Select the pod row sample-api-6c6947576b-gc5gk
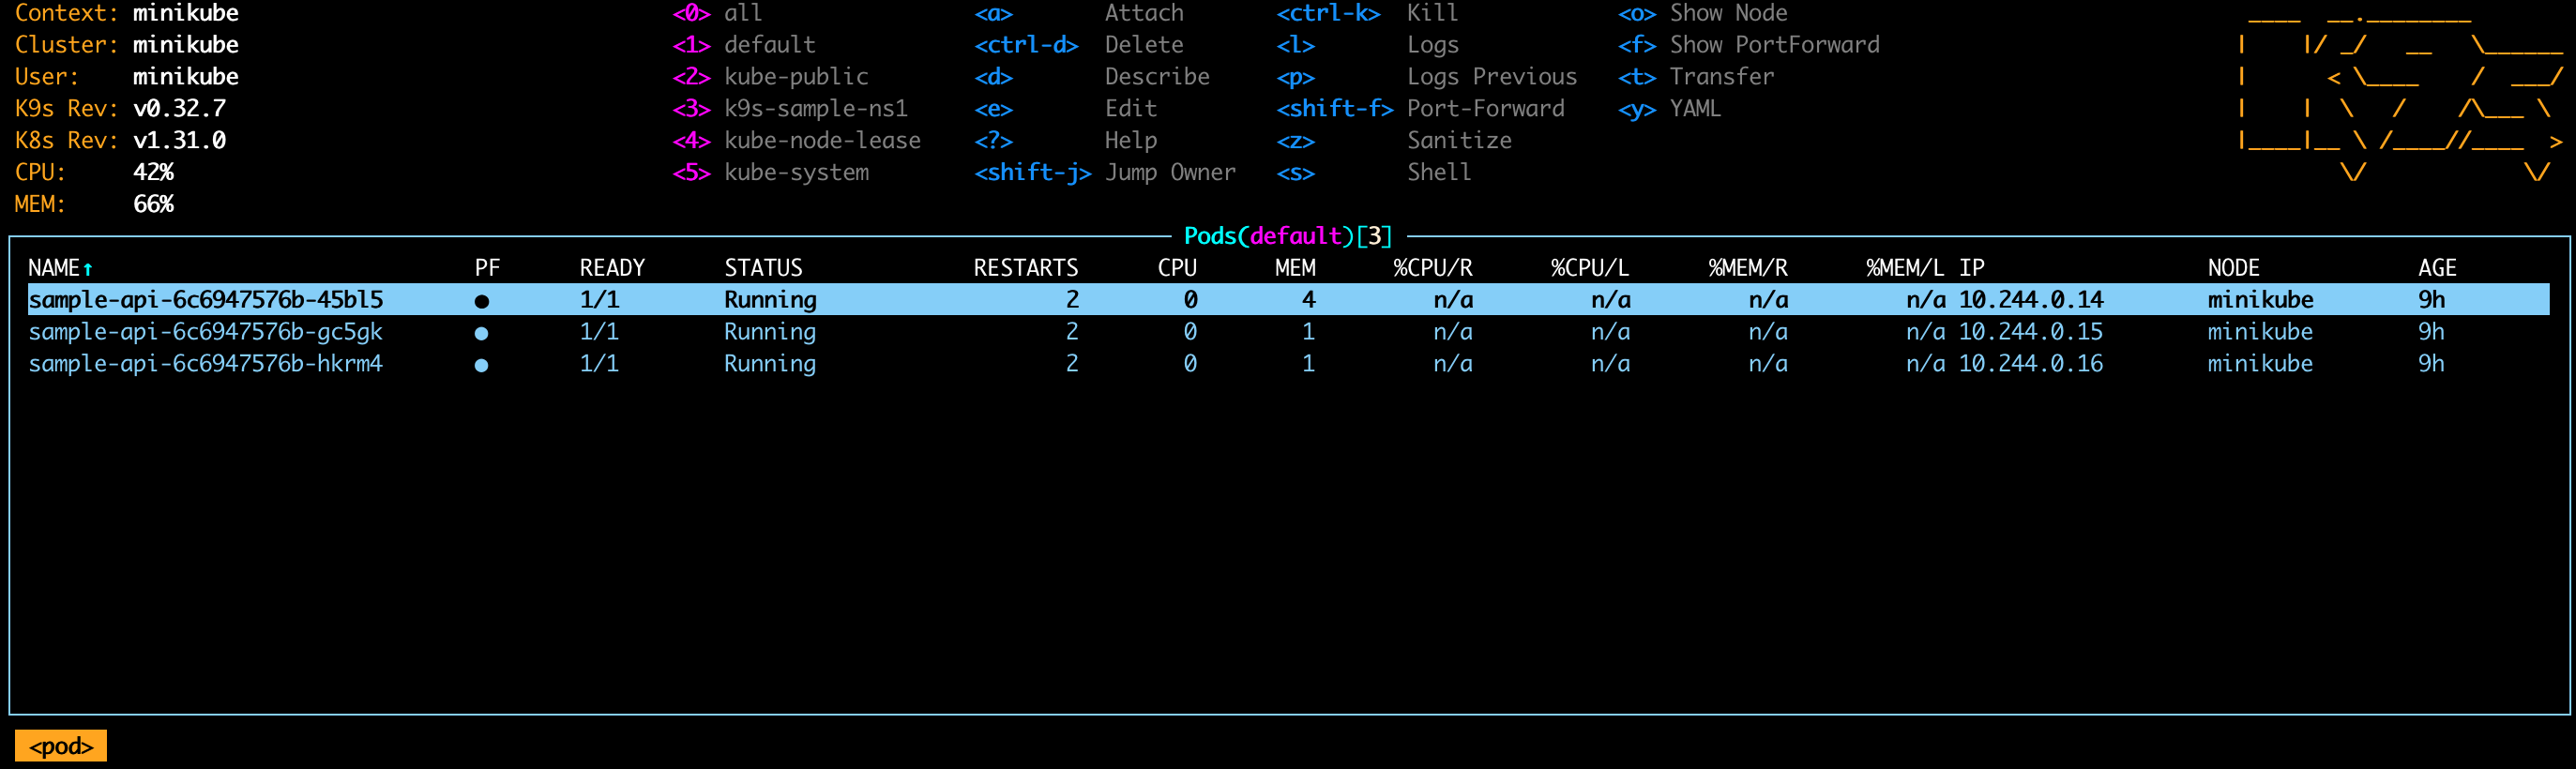 point(1288,332)
